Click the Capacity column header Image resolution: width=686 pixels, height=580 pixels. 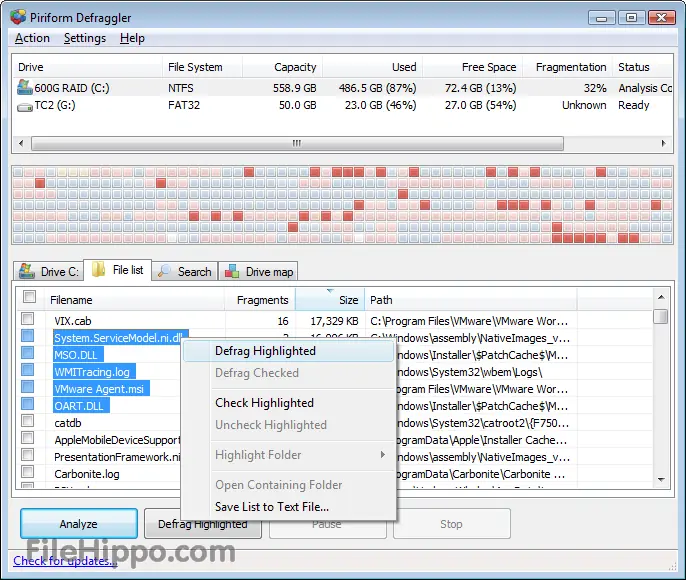click(x=283, y=67)
